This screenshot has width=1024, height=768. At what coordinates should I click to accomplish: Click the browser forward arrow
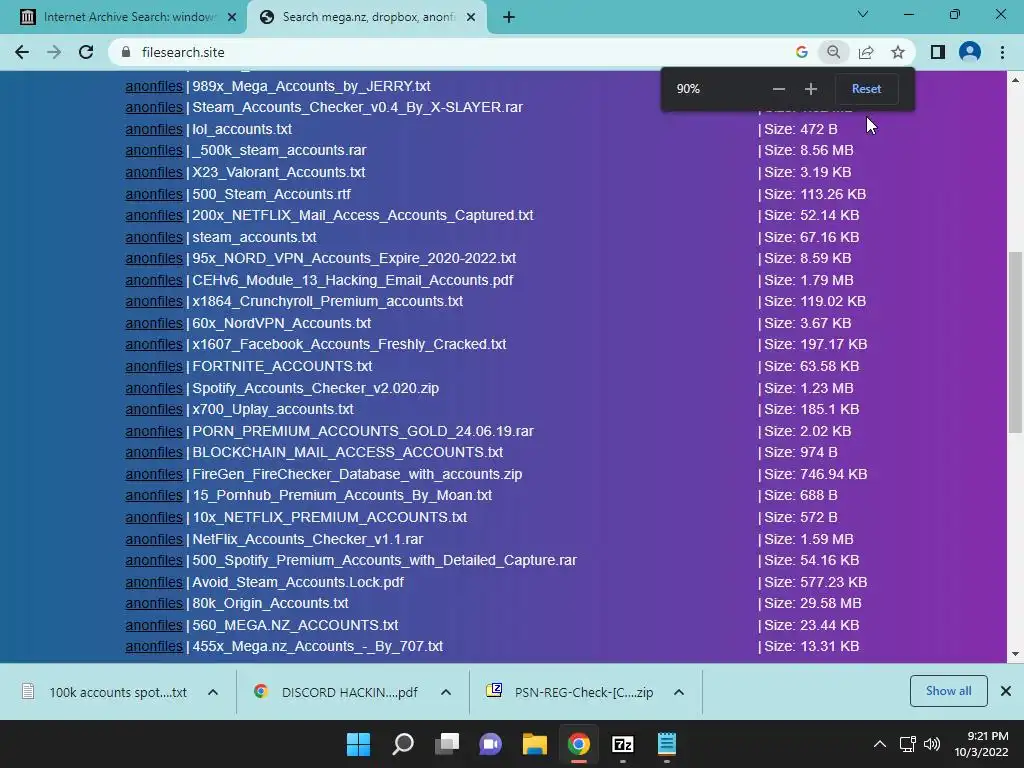point(54,52)
